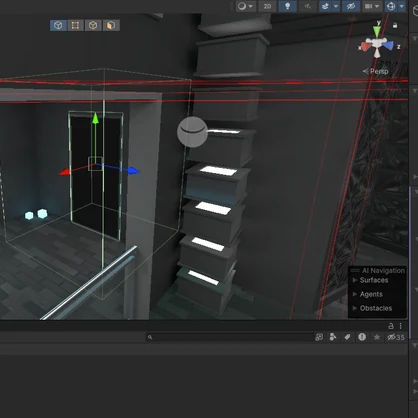Open the scene effects dropdown arrow
This screenshot has width=418, height=418.
tap(336, 6)
